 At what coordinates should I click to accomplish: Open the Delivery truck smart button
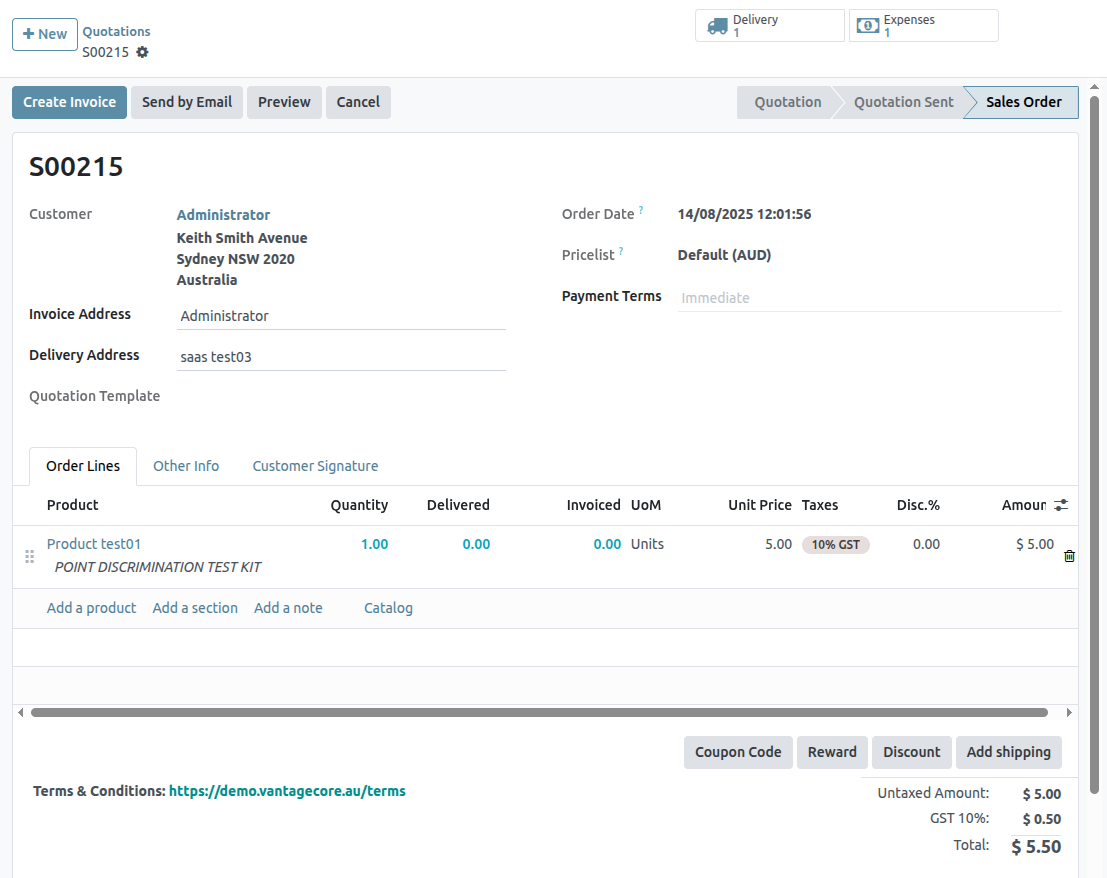[769, 26]
